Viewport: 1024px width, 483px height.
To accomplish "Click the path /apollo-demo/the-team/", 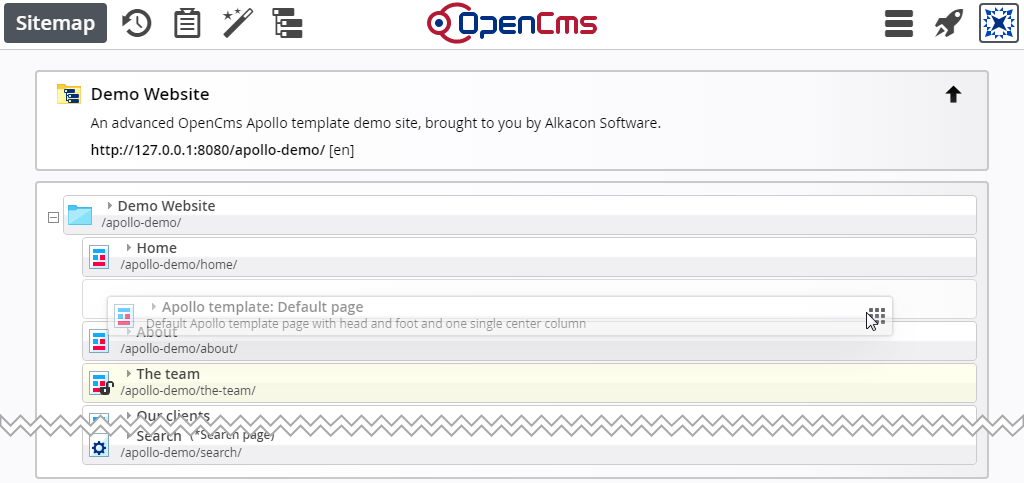I will [188, 390].
